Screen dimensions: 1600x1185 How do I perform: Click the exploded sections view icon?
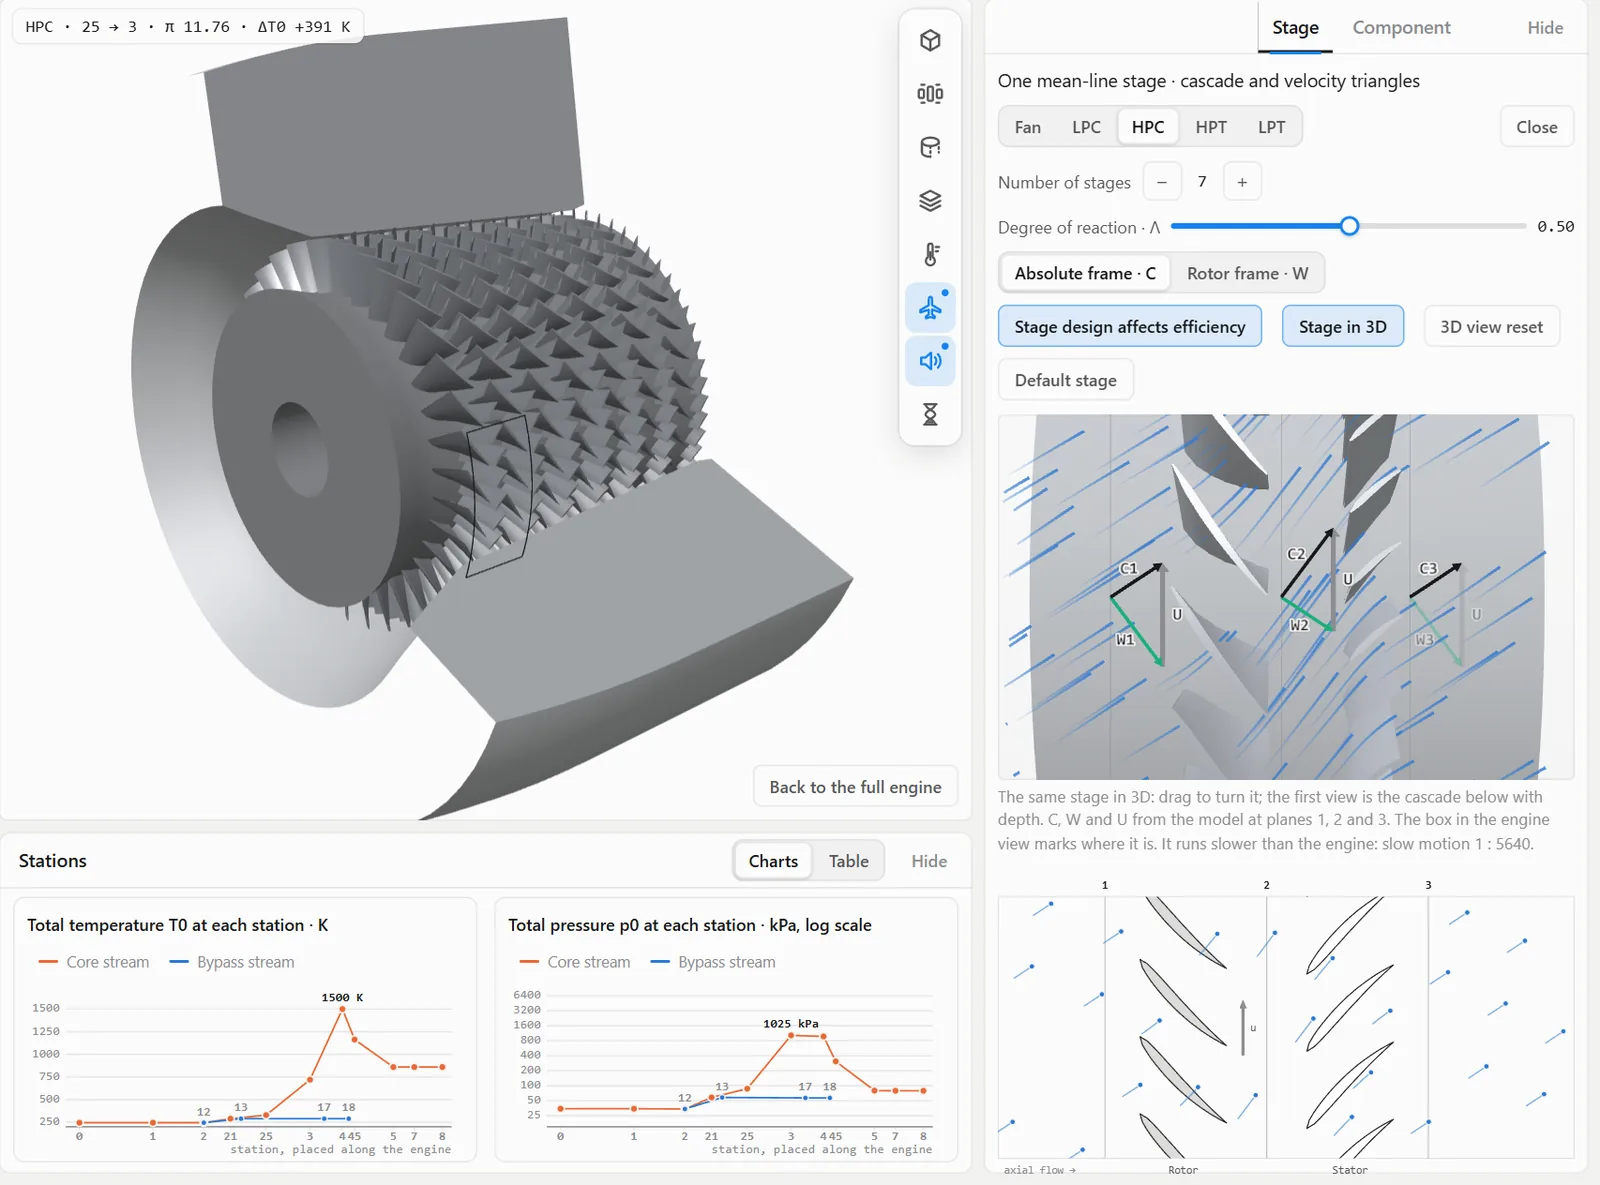(x=930, y=94)
